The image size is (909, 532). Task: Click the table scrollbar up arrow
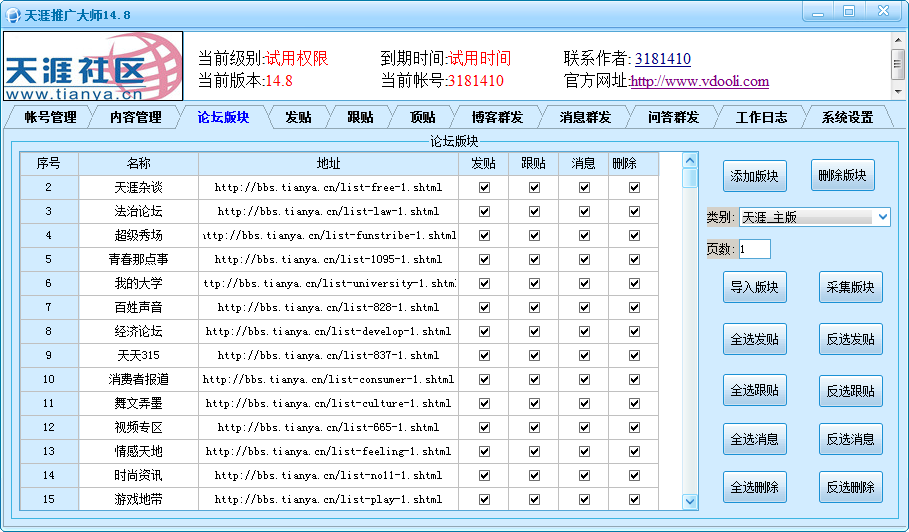coord(690,161)
